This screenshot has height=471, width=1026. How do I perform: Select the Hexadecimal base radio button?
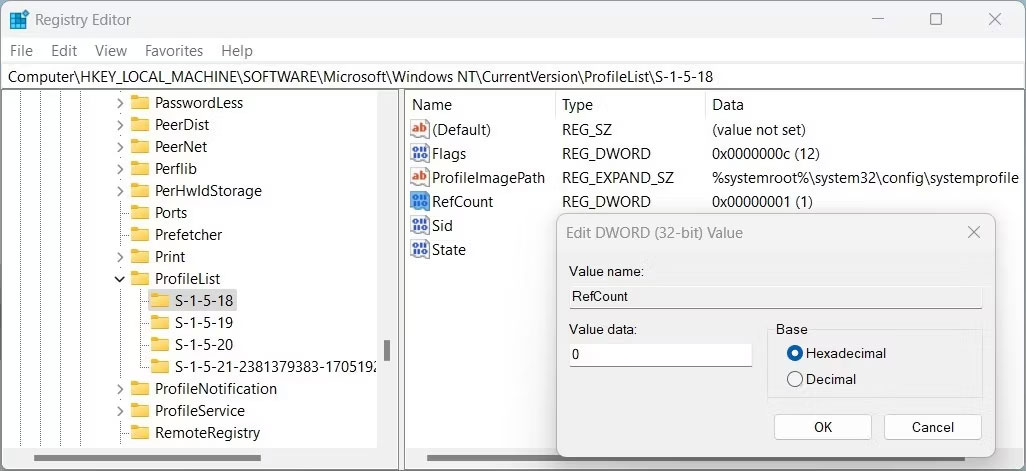tap(795, 353)
